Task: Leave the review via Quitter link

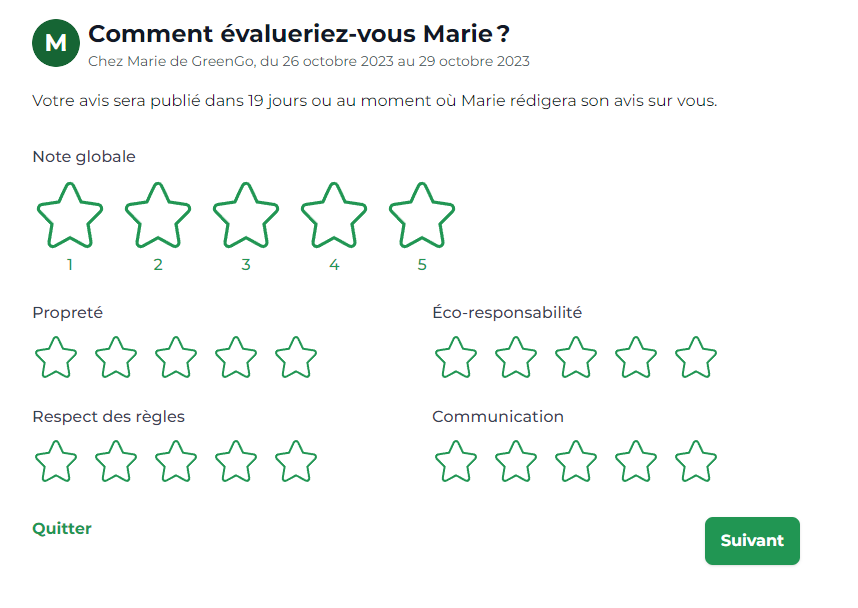Action: [x=62, y=529]
